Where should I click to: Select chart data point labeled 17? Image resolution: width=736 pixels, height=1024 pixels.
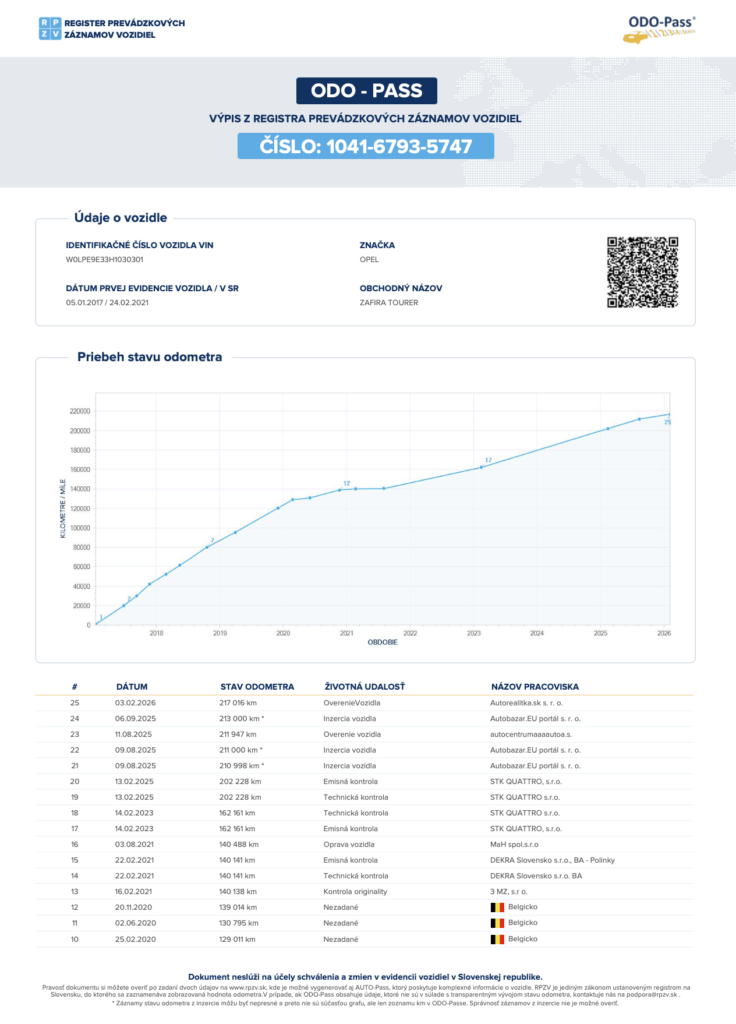tap(481, 467)
